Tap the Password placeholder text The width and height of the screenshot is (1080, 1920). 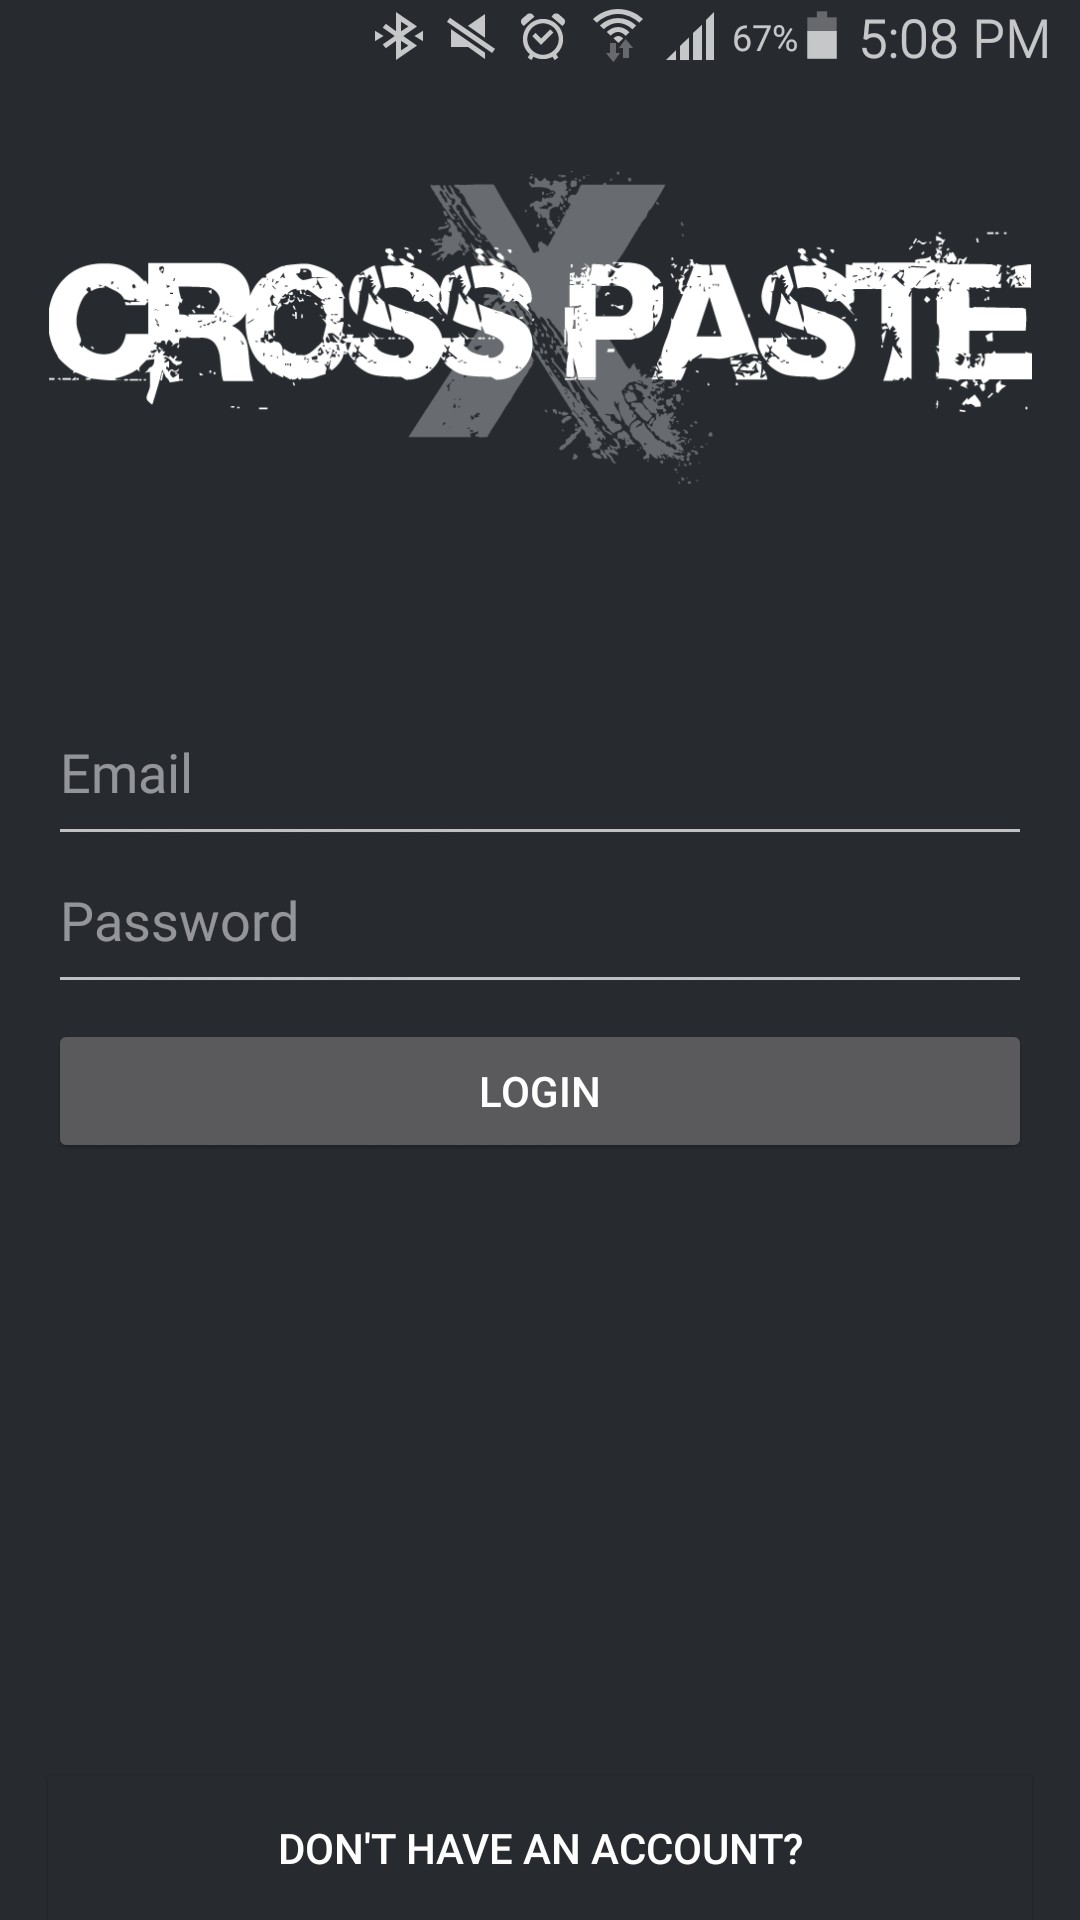[x=180, y=922]
